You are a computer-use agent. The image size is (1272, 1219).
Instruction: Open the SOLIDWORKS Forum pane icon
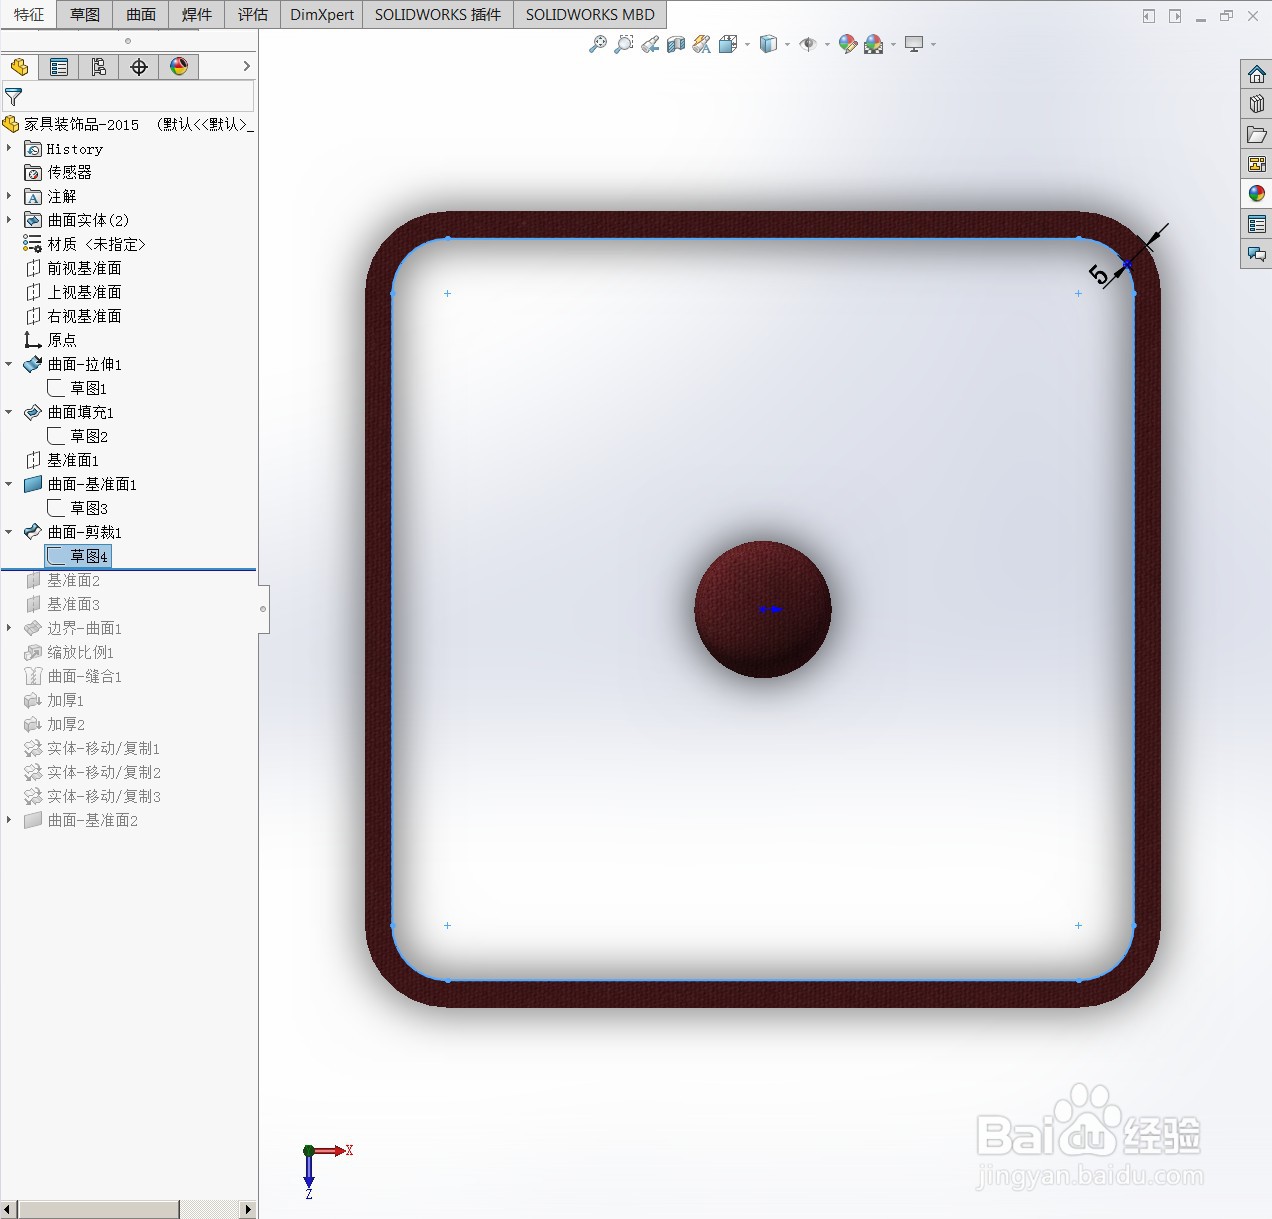(x=1257, y=254)
